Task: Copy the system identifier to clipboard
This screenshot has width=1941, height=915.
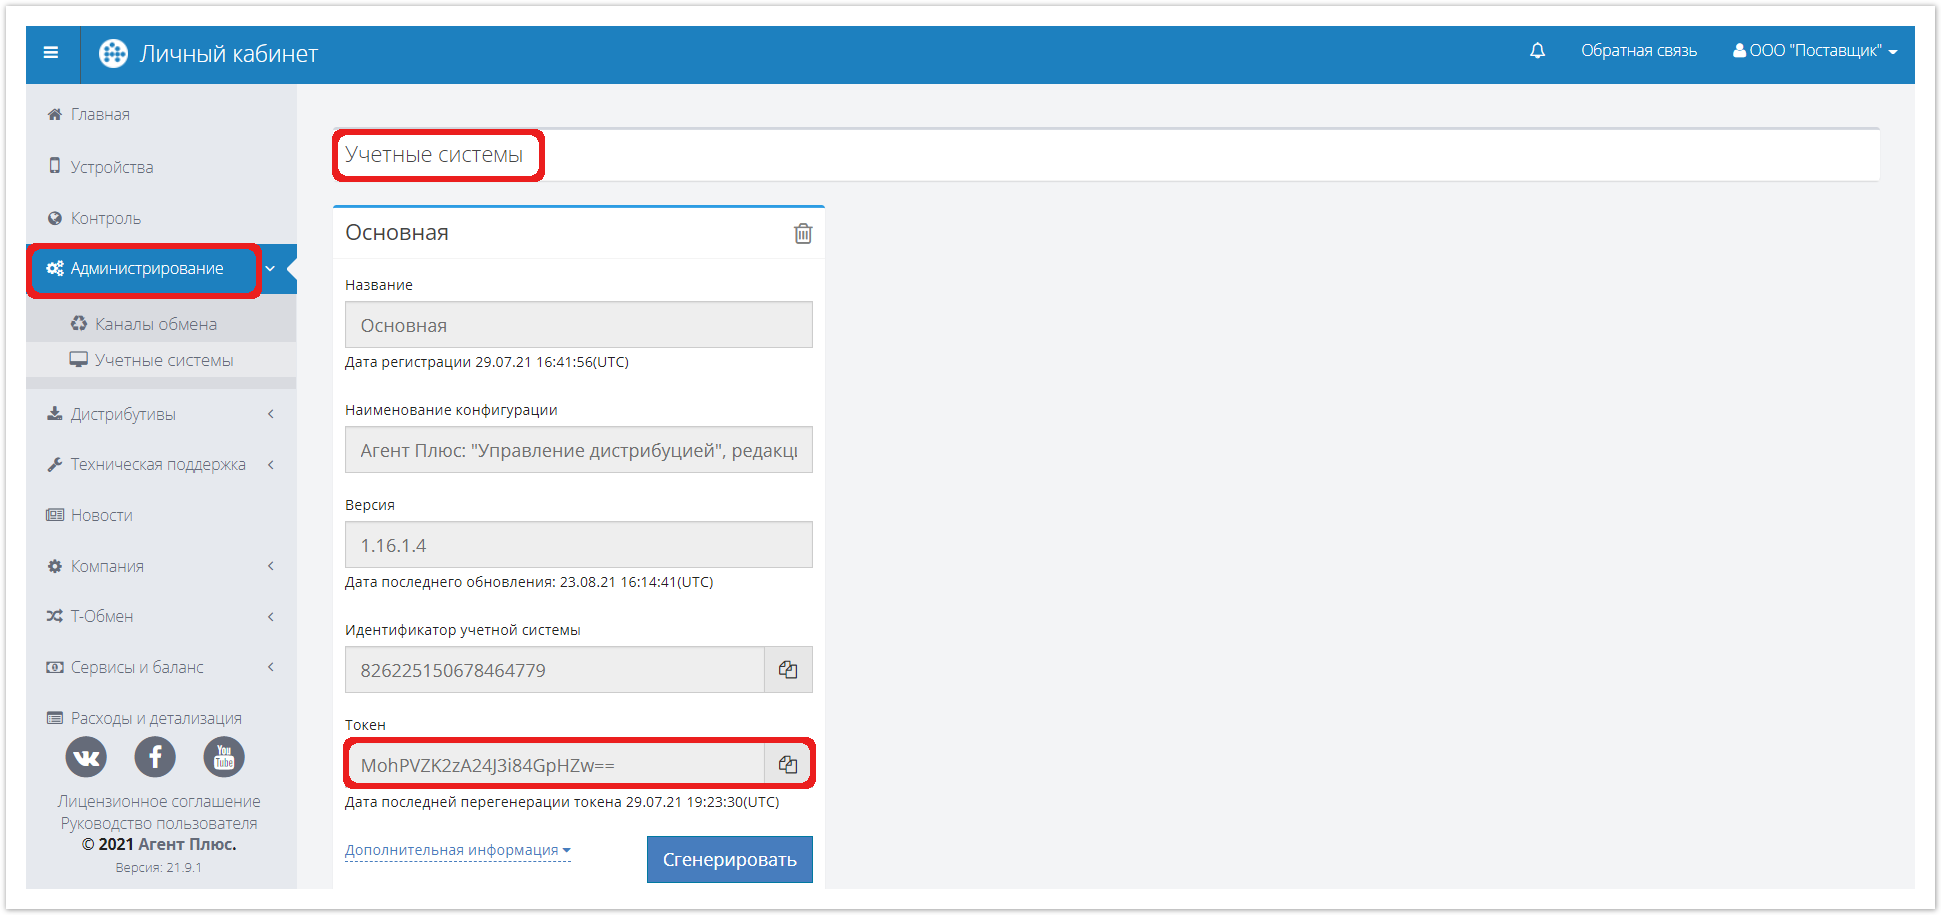Action: tap(788, 670)
